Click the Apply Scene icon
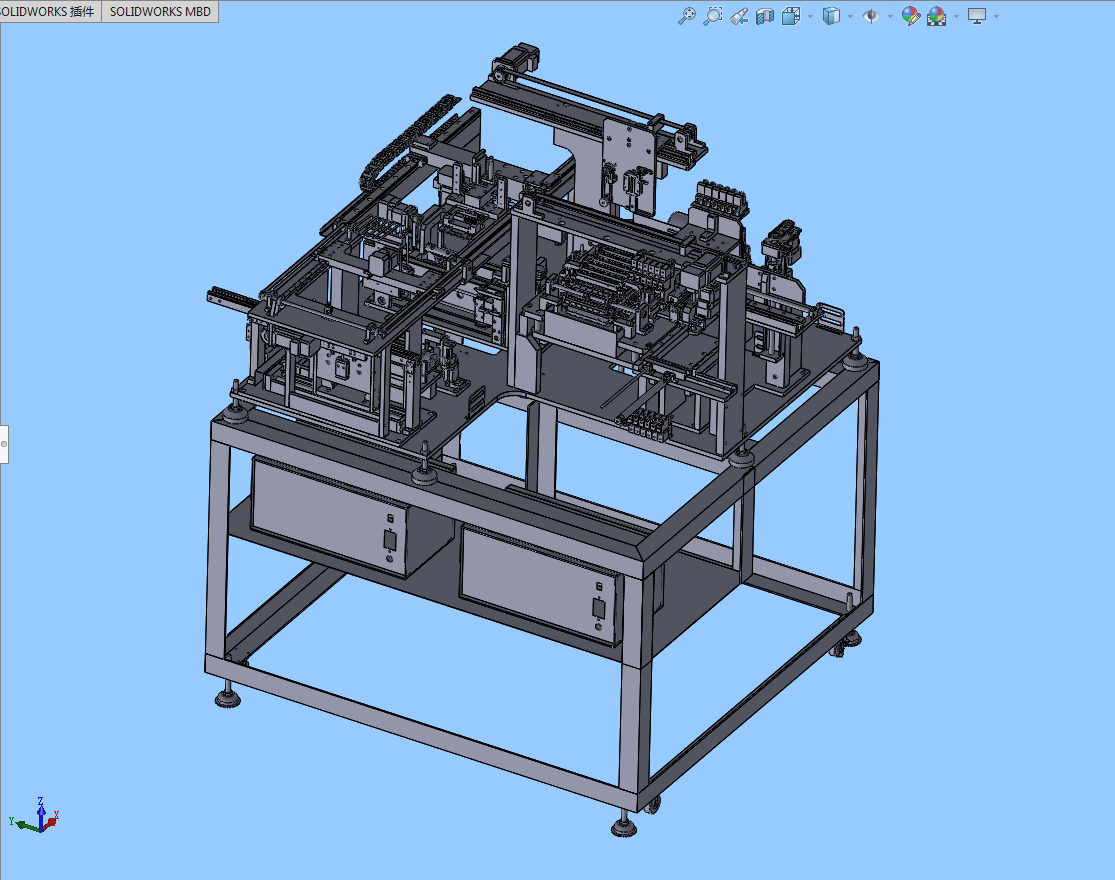 pos(937,16)
